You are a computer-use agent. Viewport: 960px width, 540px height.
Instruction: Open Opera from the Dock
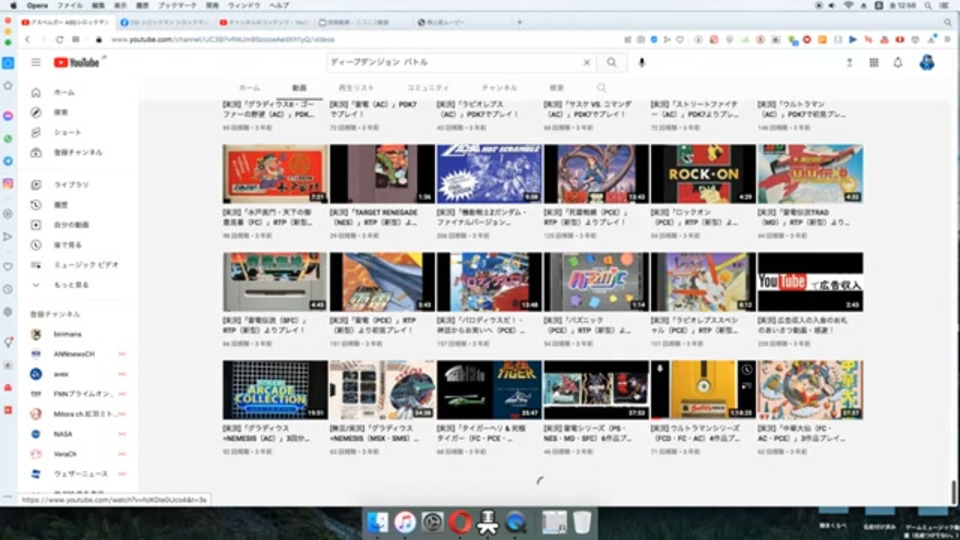coord(460,522)
